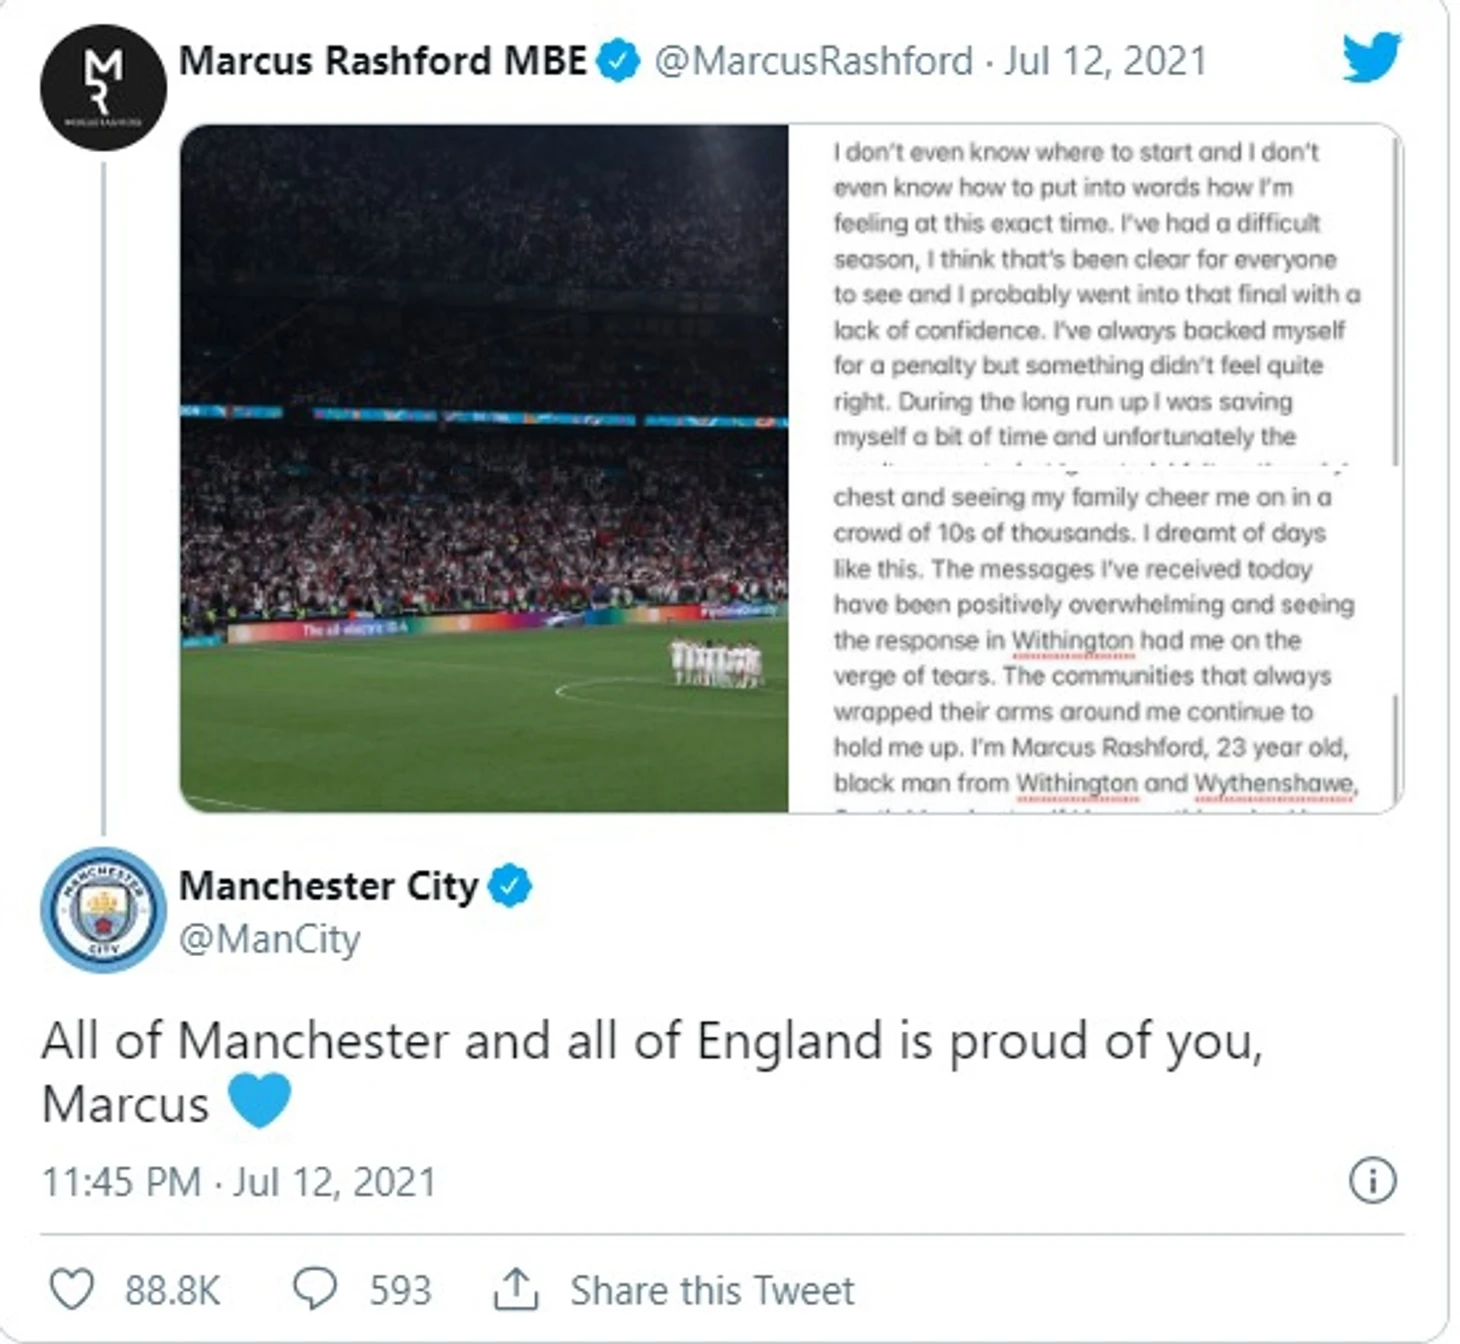Image resolution: width=1460 pixels, height=1344 pixels.
Task: Click the Jul 12, 2021 date on quoted tweet
Action: (1105, 61)
